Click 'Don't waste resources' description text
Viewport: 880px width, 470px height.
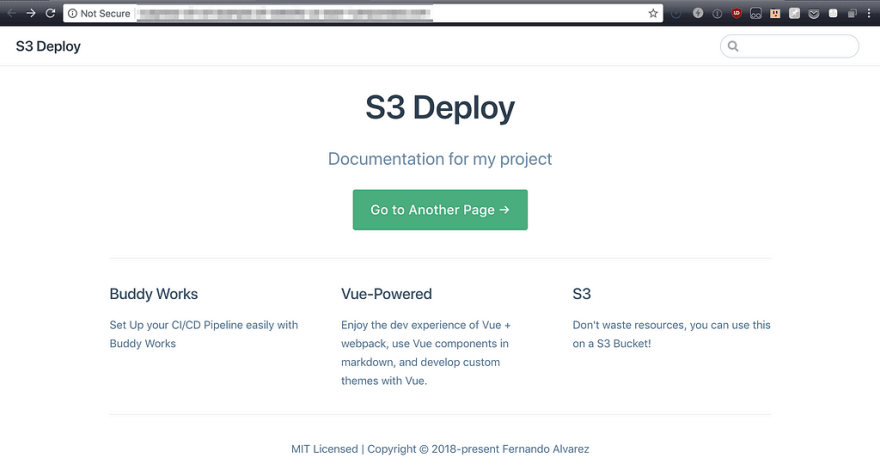point(671,334)
